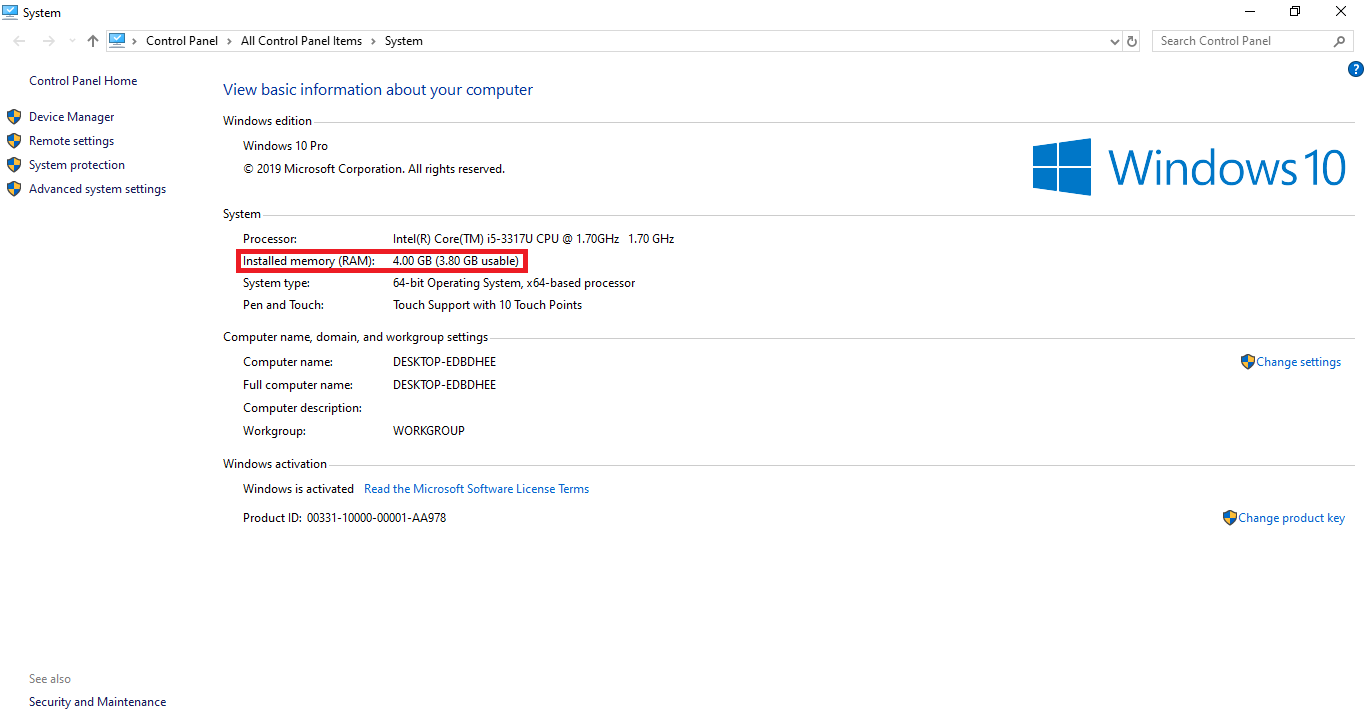
Task: Click the Forward navigation arrow
Action: click(x=48, y=41)
